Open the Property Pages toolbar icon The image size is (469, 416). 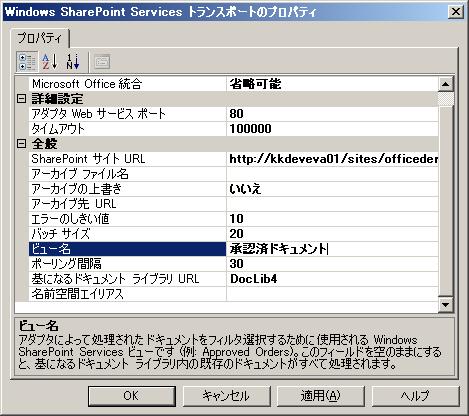pos(102,62)
